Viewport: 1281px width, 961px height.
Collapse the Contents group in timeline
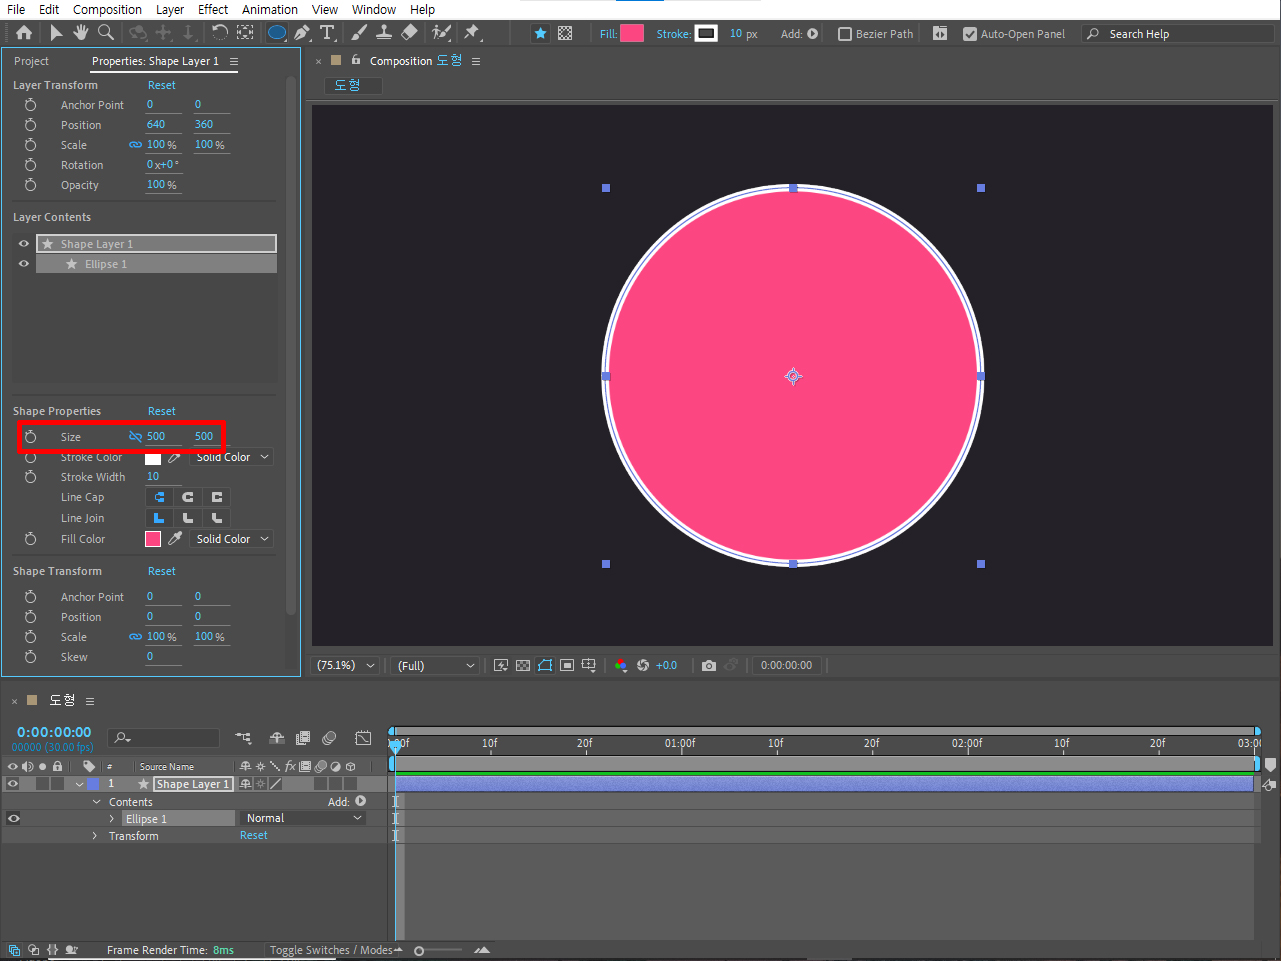coord(97,802)
